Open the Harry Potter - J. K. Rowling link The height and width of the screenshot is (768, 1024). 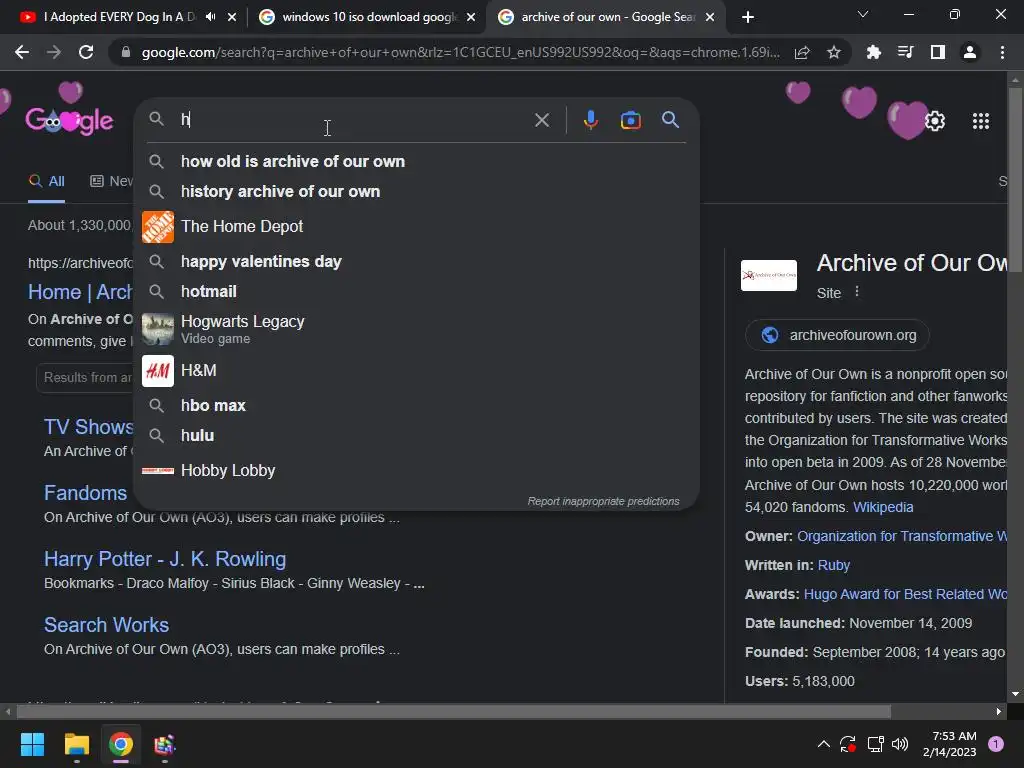[x=165, y=559]
